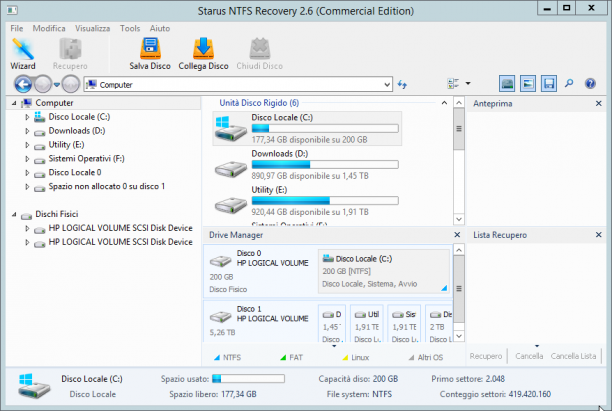Expand Utility (E:) tree node

point(27,145)
